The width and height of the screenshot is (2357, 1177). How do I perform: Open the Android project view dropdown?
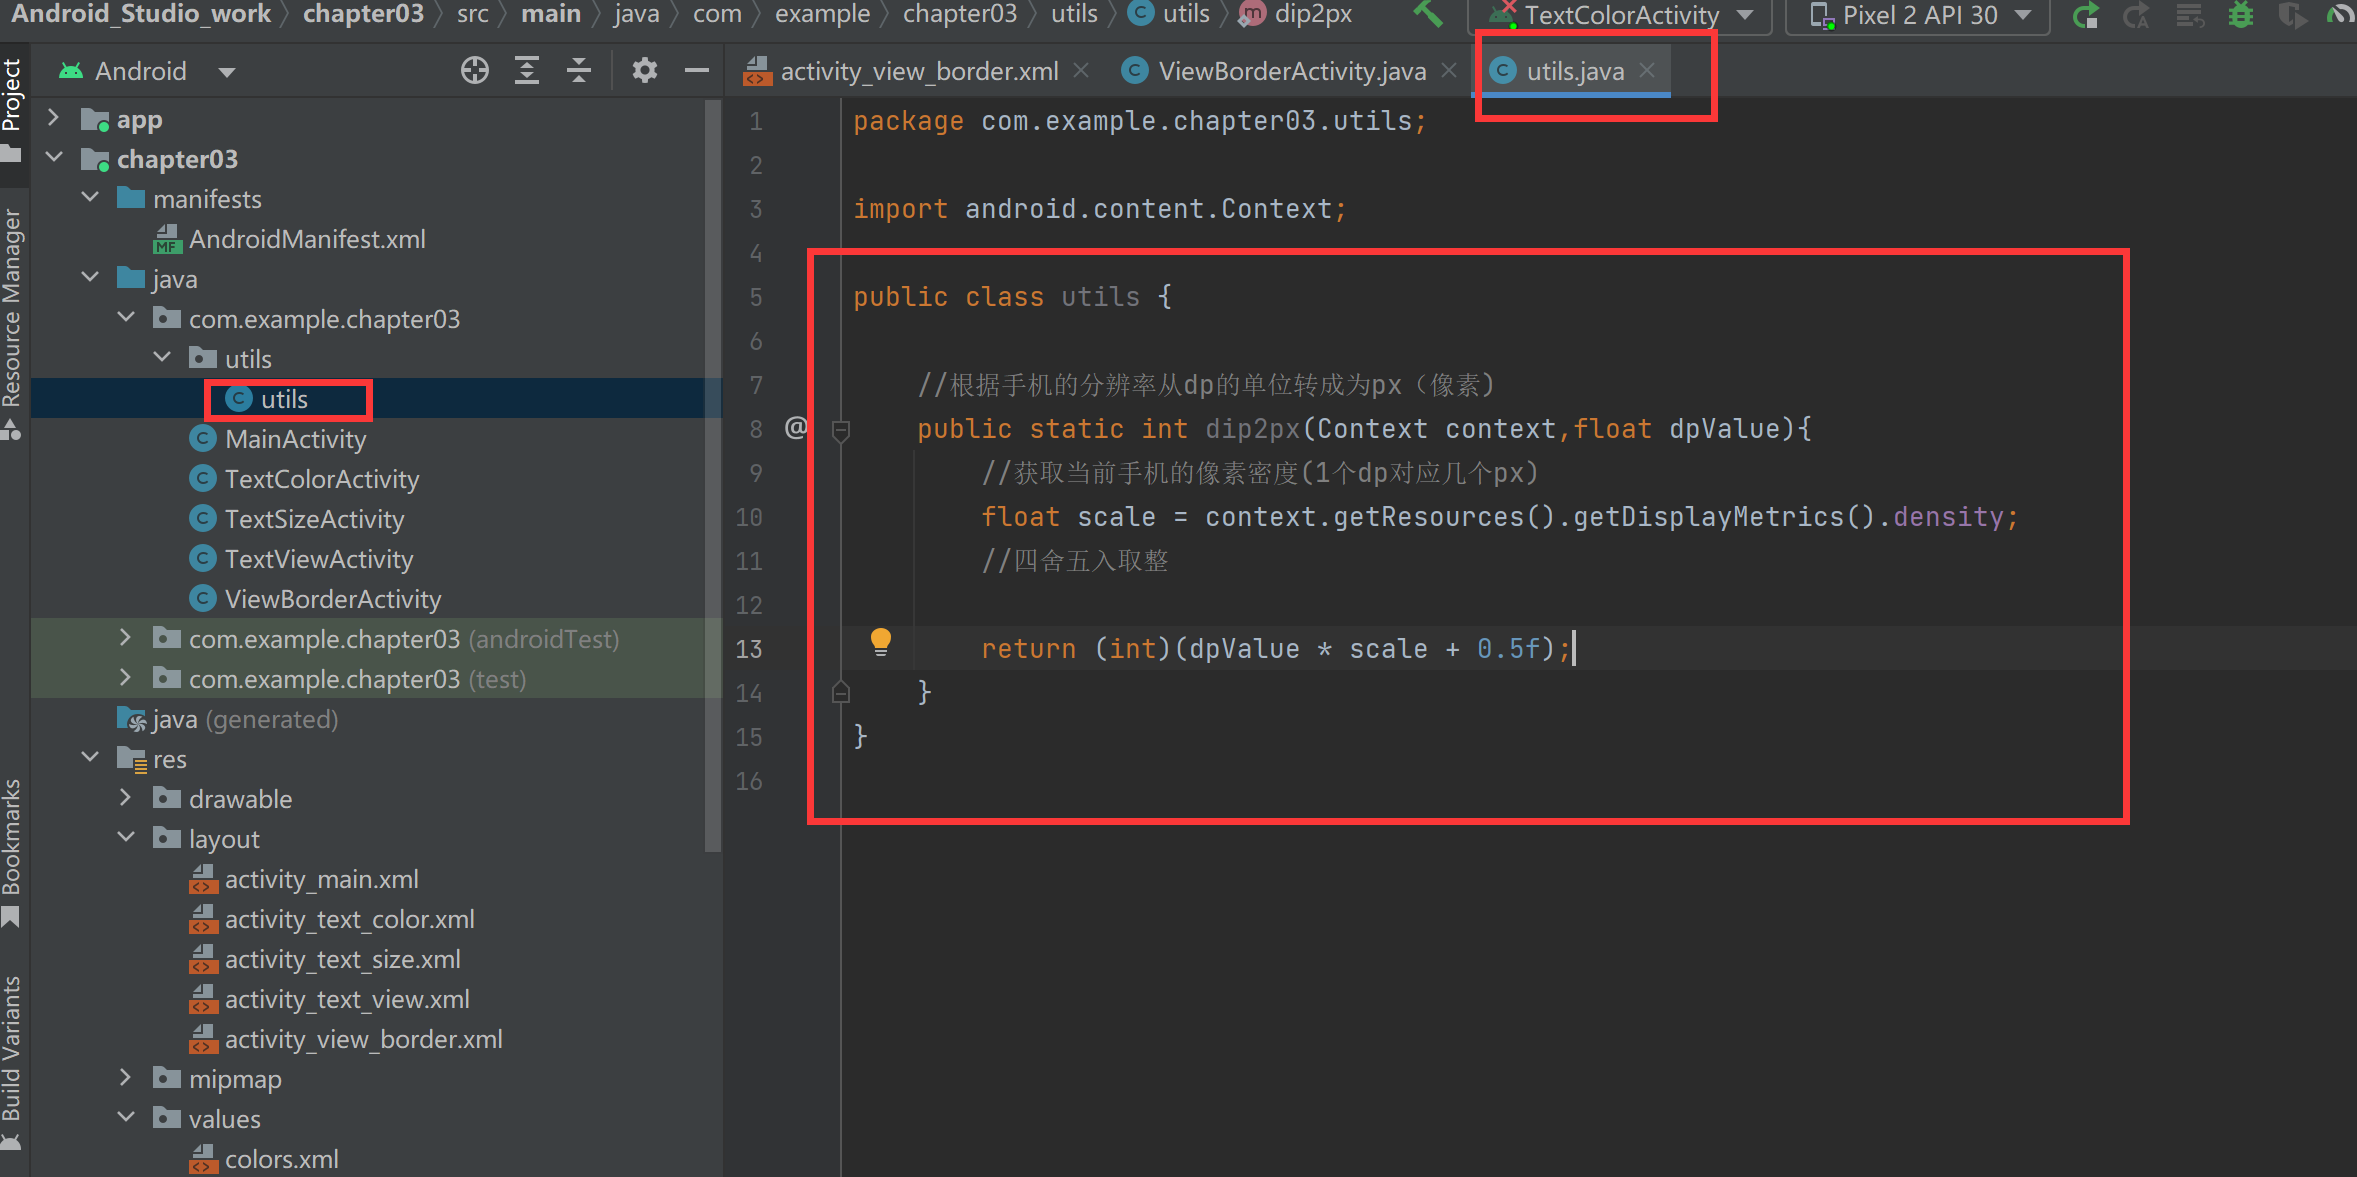tap(148, 71)
